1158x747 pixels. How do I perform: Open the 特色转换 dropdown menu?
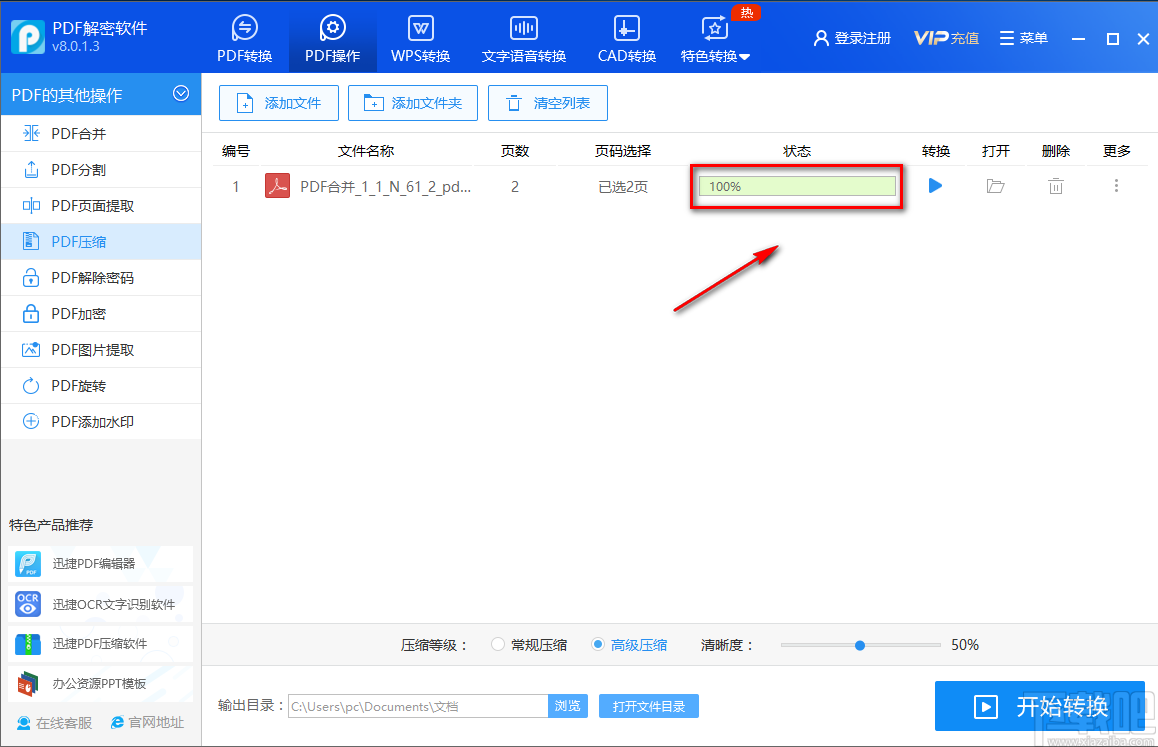(x=715, y=38)
